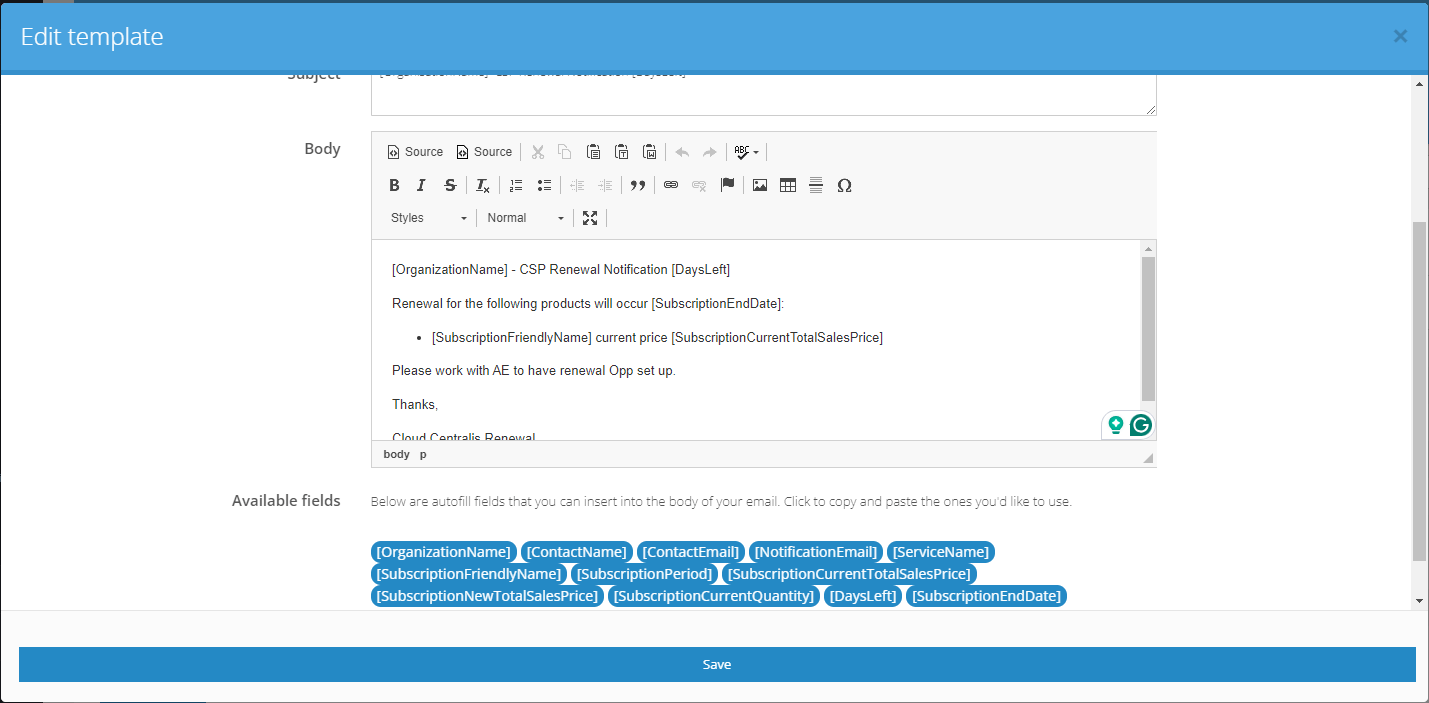Copy the [SubscriptionNewTotalSalesPrice] field tag

coord(488,596)
